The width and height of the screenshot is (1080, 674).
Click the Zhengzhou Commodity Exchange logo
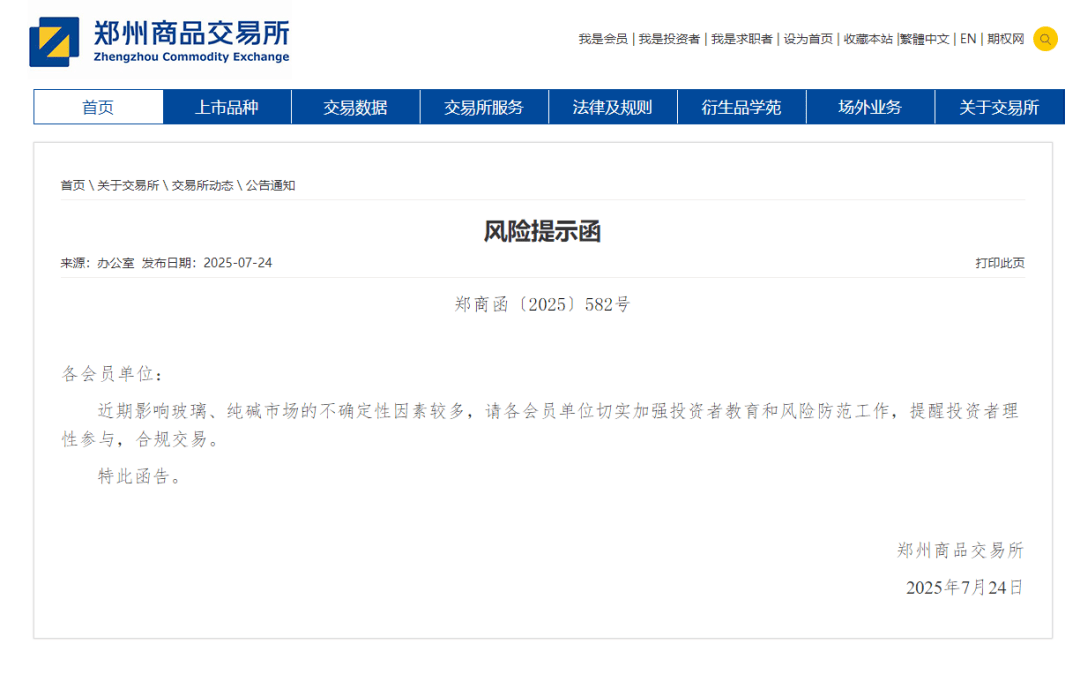[x=159, y=41]
